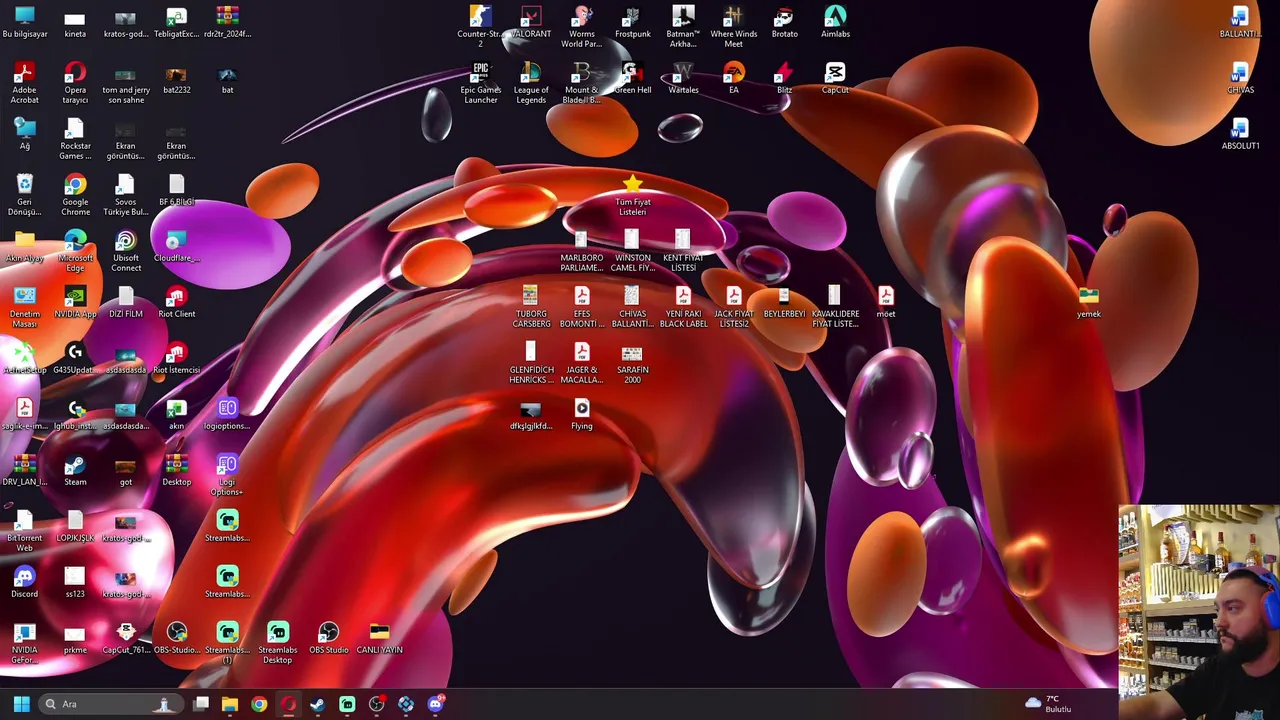Viewport: 1280px width, 720px height.
Task: Select JACK FIYAT LISTESI2 PDF
Action: click(x=734, y=307)
